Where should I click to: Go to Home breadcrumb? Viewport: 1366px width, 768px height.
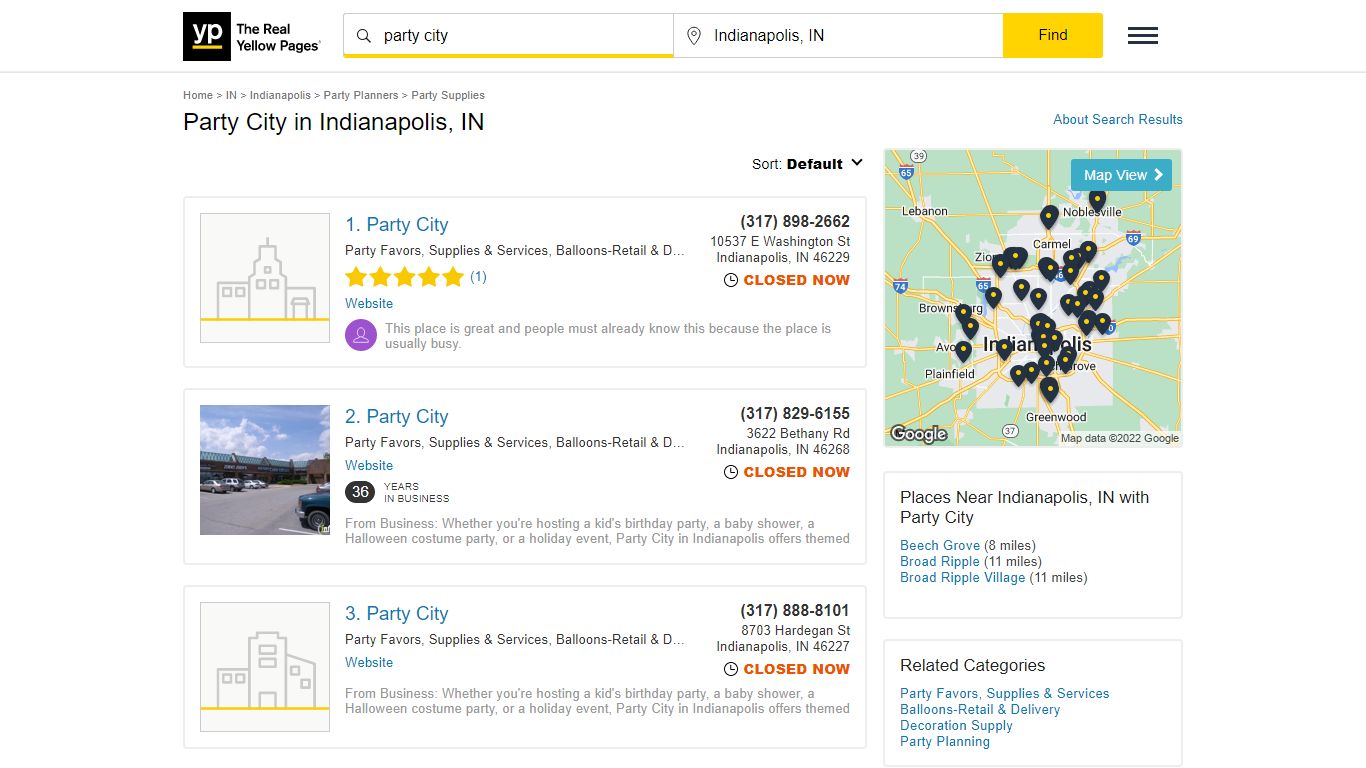[x=198, y=96]
